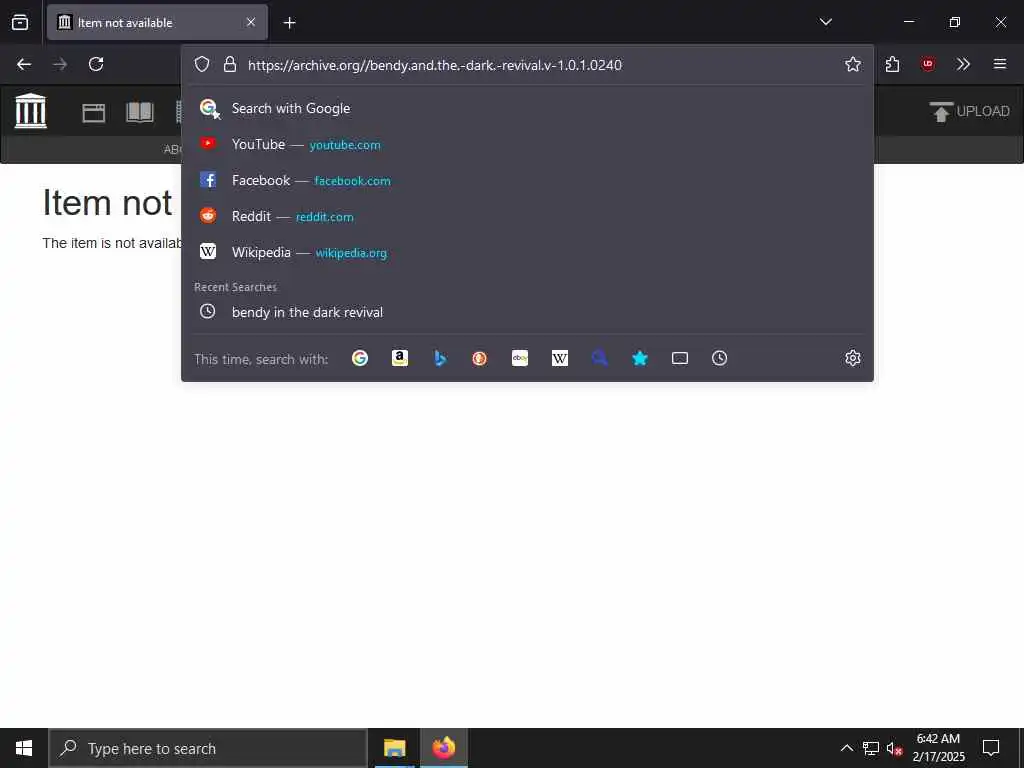Choose the Facebook suggestion
This screenshot has width=1024, height=768.
[527, 180]
